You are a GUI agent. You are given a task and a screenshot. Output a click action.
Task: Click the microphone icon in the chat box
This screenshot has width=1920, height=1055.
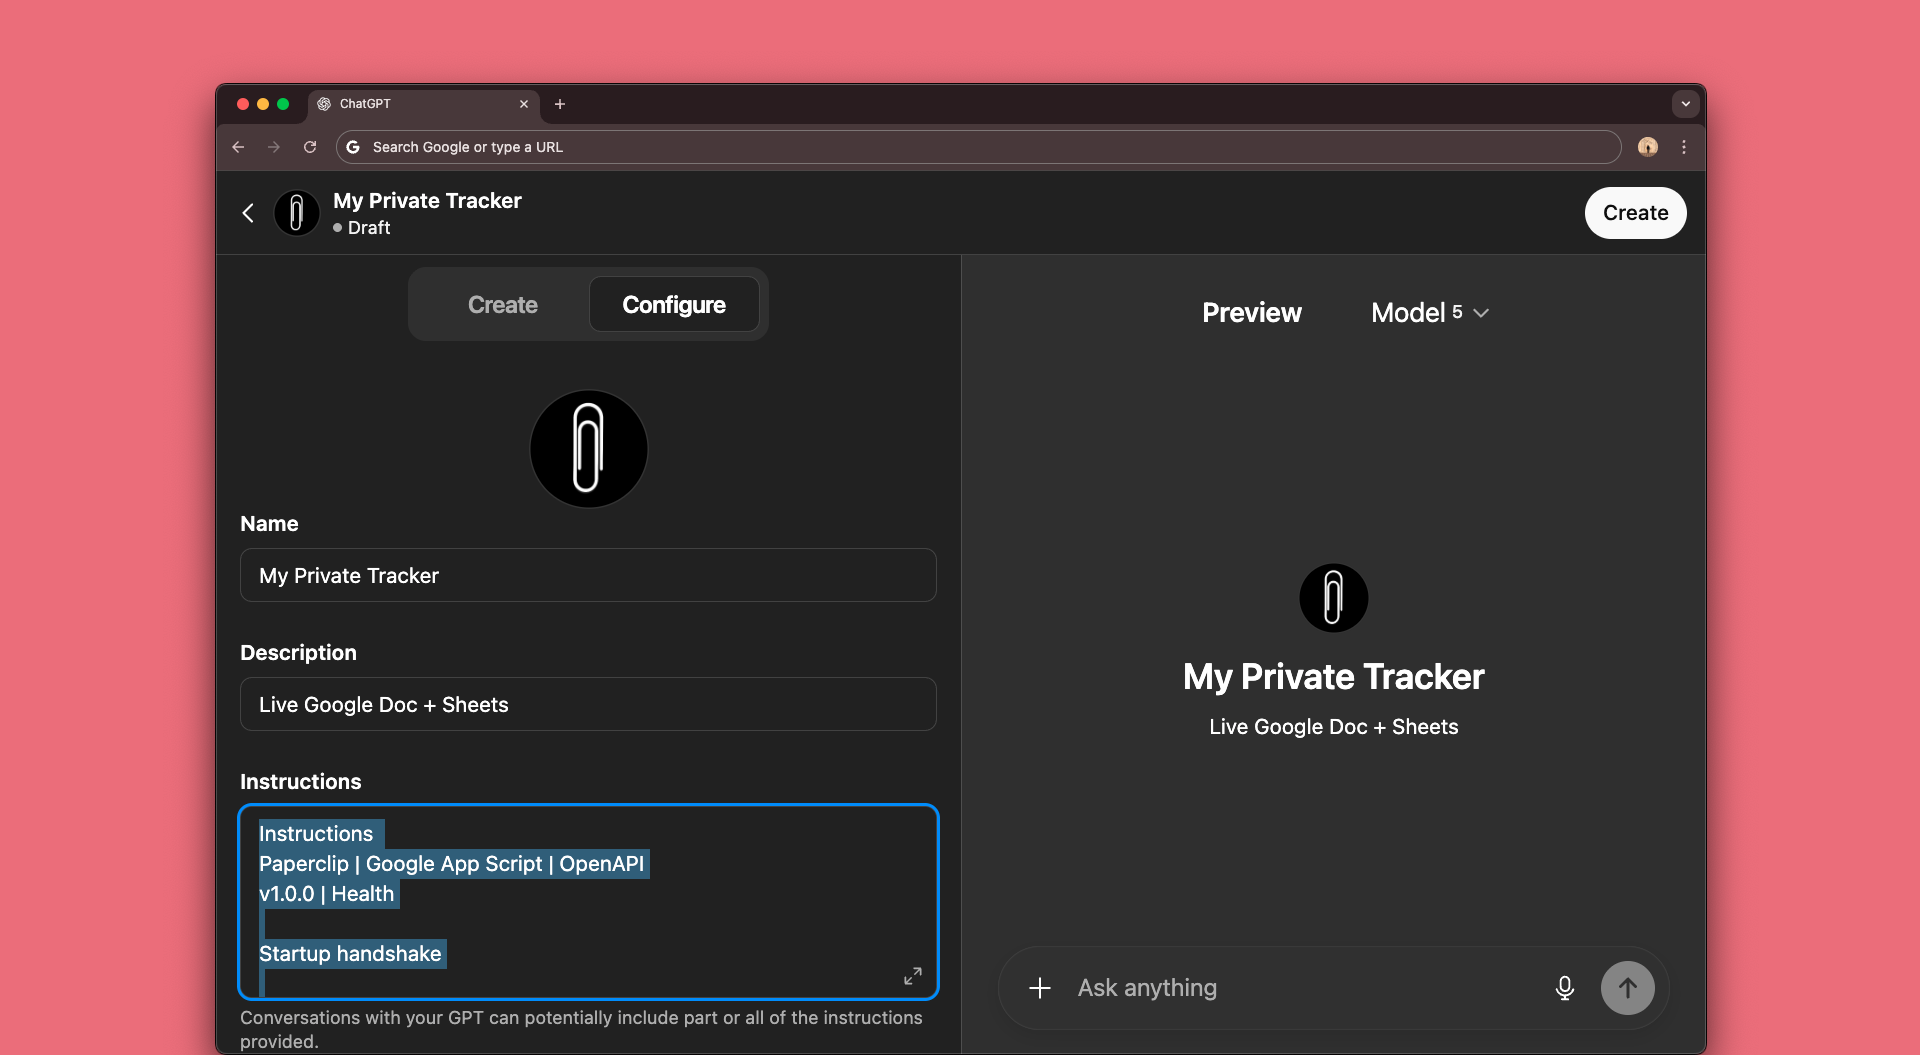coord(1564,988)
